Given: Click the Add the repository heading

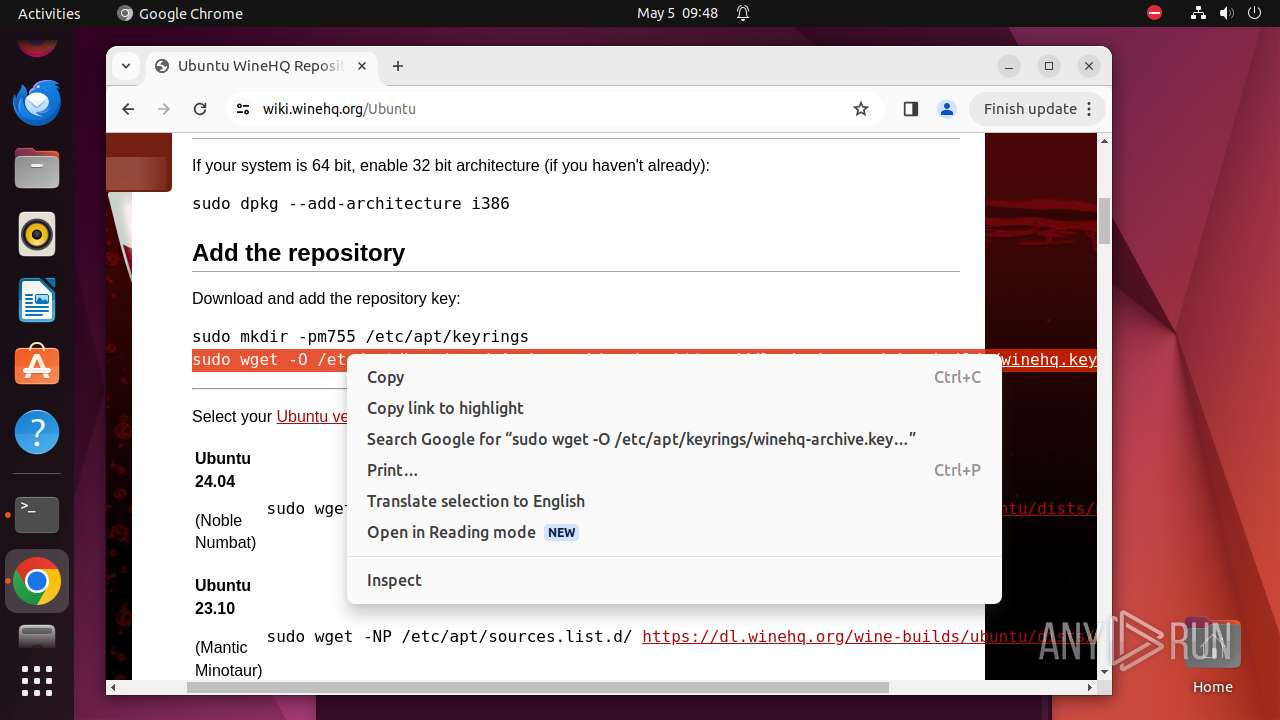Looking at the screenshot, I should pos(298,253).
